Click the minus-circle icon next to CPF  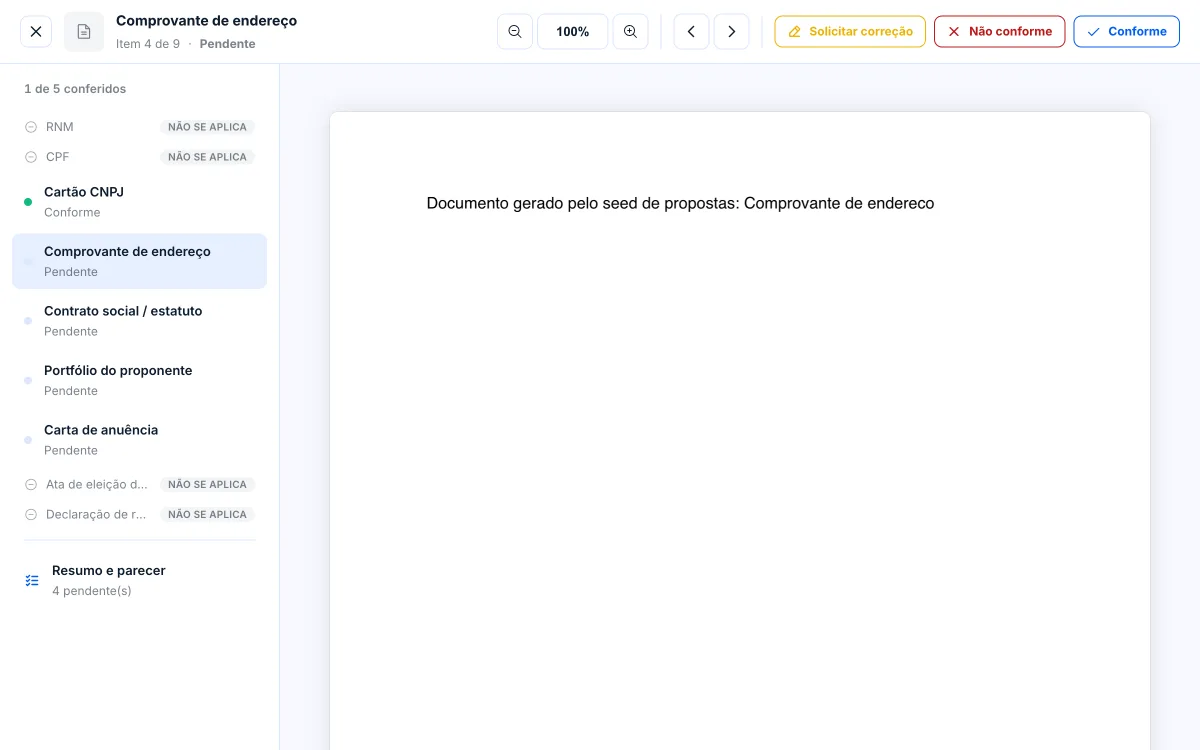click(31, 157)
